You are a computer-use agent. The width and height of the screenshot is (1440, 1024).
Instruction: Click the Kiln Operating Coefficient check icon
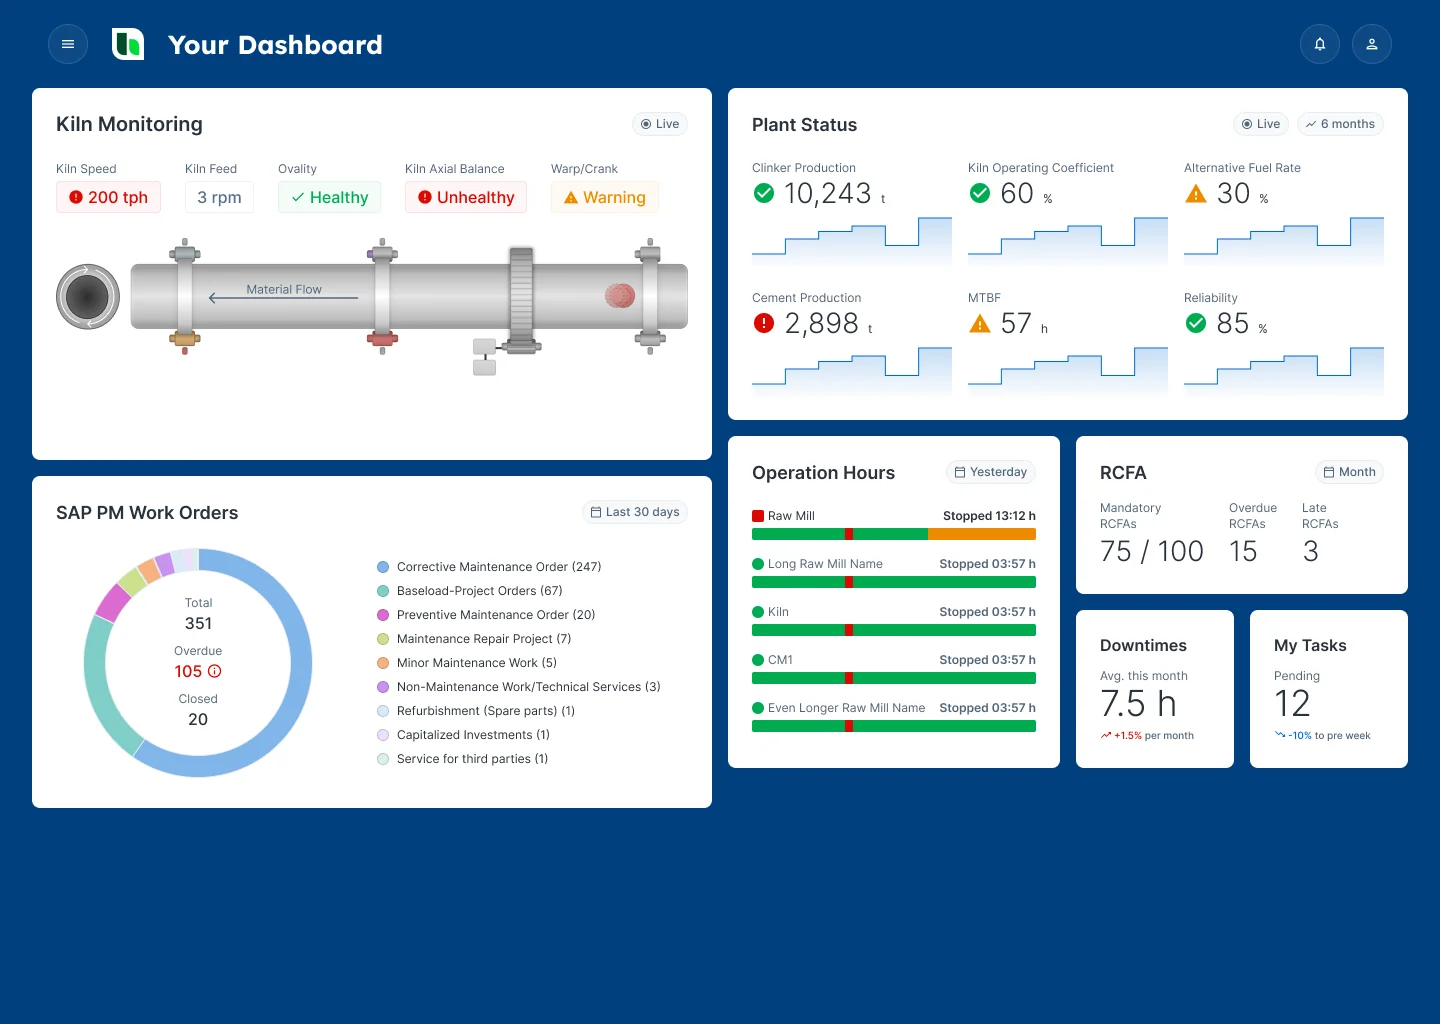pos(980,193)
